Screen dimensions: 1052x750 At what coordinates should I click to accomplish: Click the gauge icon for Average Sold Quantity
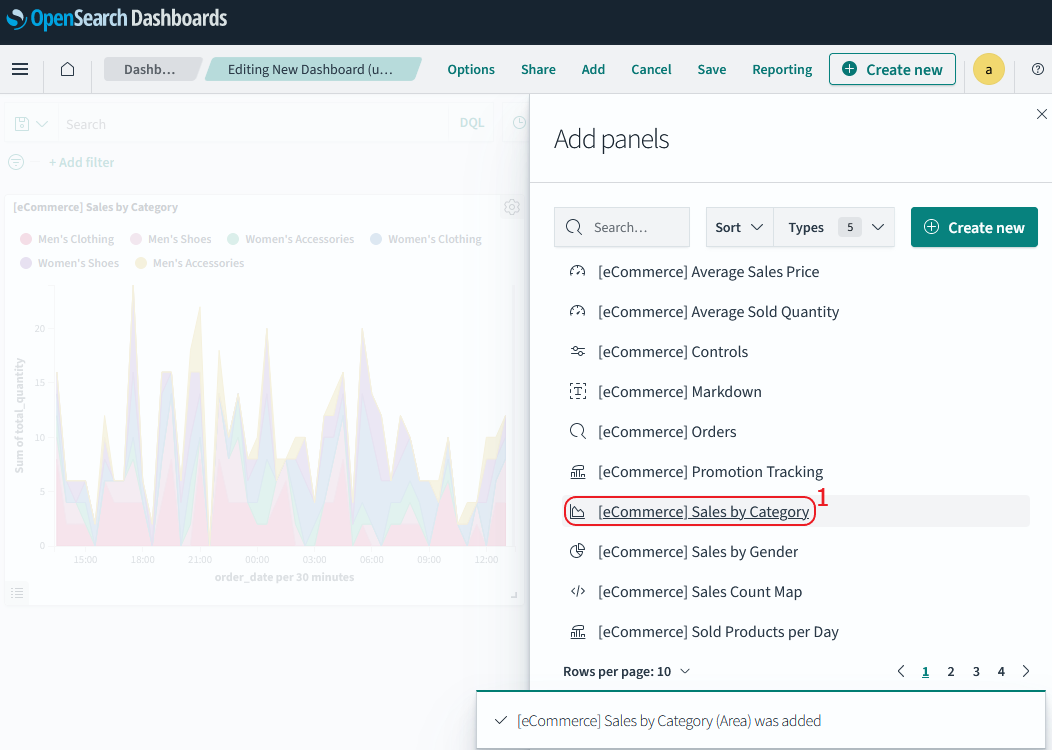point(578,311)
